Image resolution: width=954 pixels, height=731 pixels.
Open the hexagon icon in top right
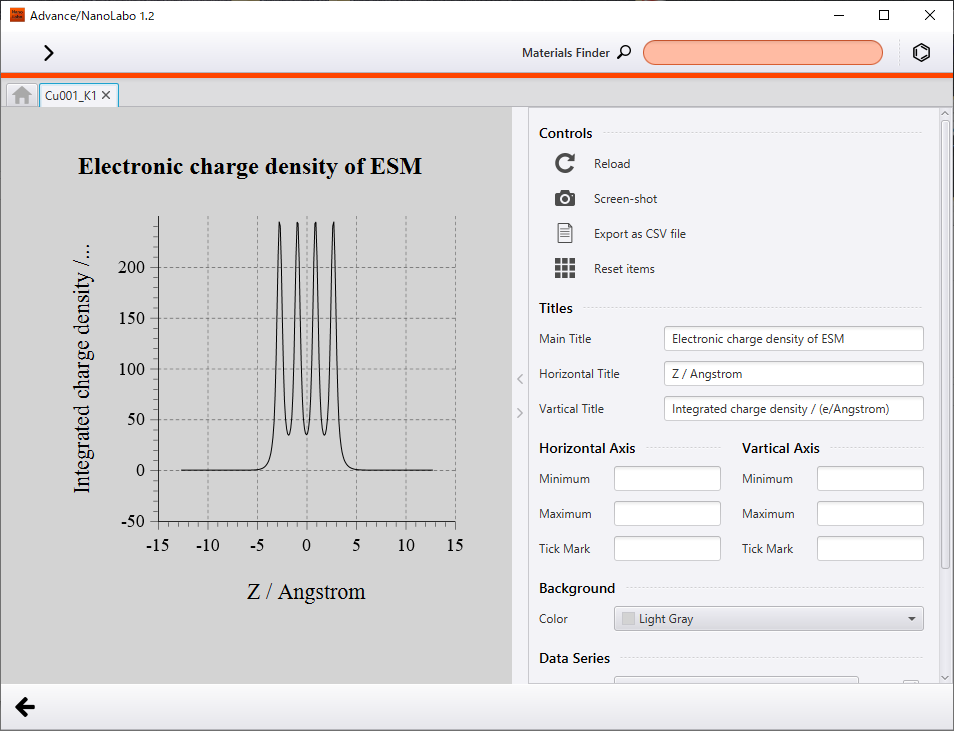(921, 53)
